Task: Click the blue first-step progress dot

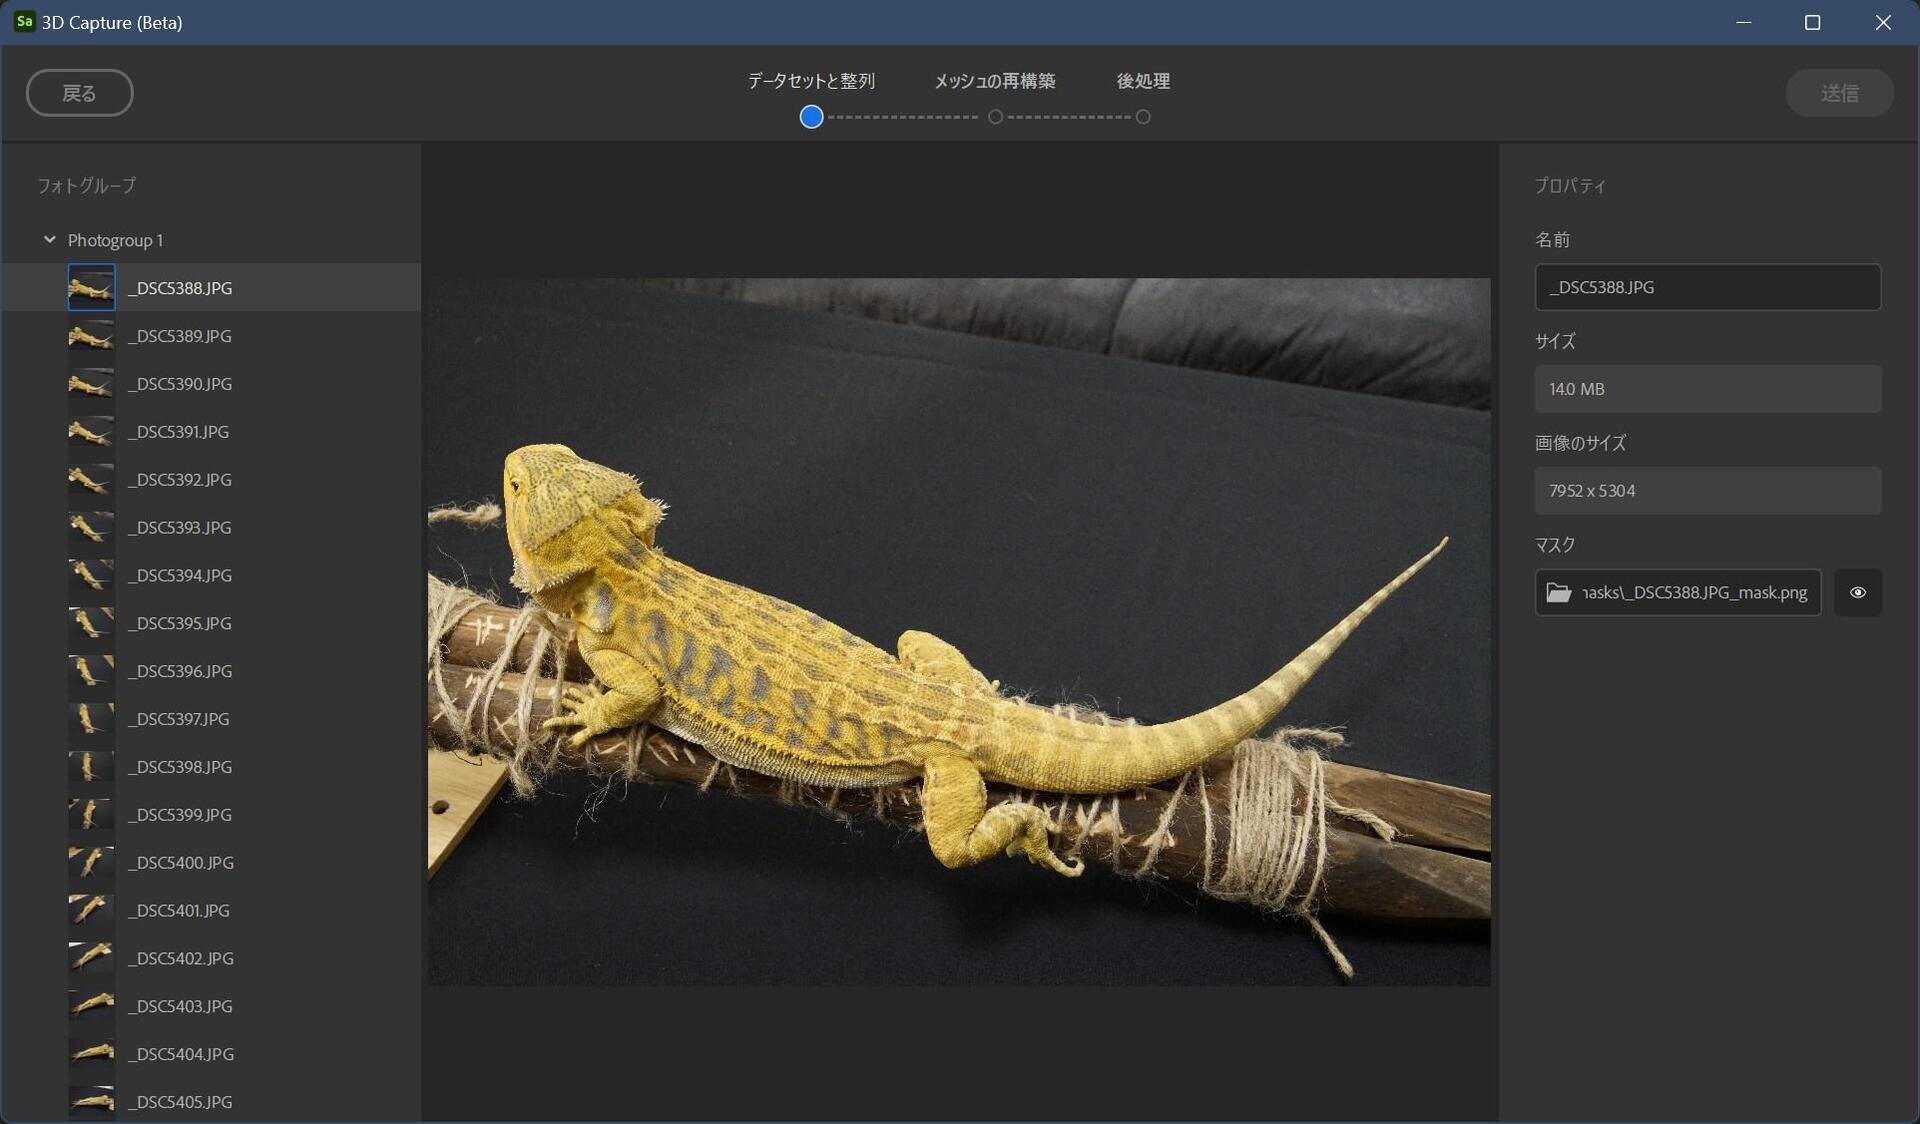Action: 811,117
